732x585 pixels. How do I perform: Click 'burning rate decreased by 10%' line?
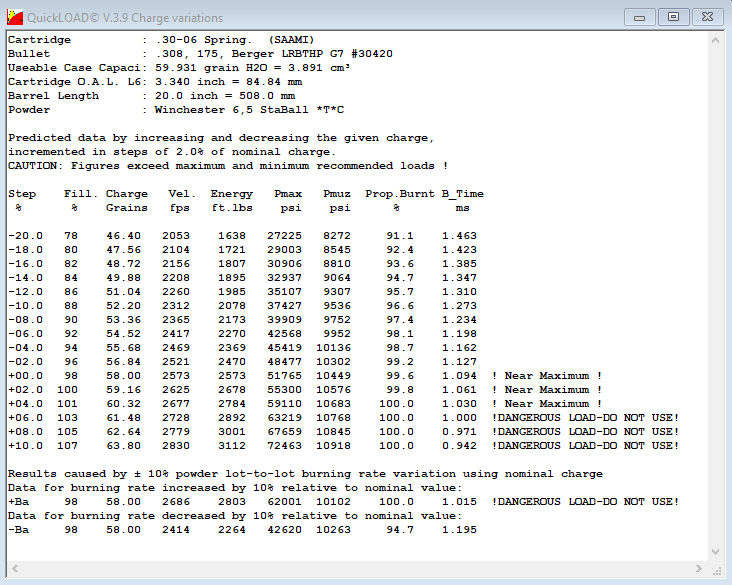235,516
